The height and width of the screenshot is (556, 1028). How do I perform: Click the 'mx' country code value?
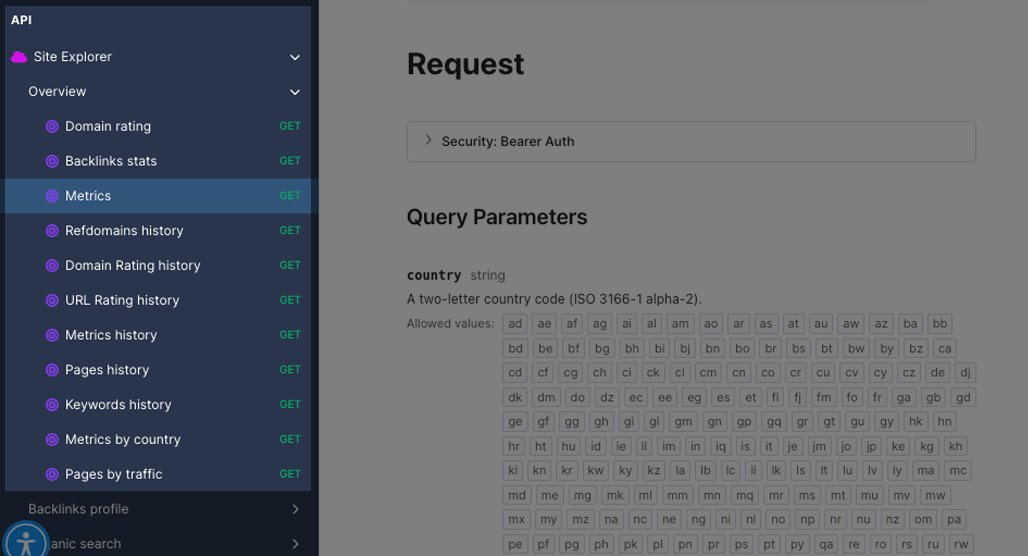coord(517,520)
